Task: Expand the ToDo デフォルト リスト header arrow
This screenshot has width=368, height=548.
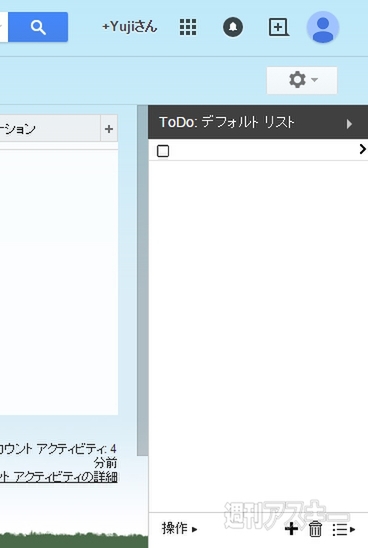Action: tap(349, 124)
